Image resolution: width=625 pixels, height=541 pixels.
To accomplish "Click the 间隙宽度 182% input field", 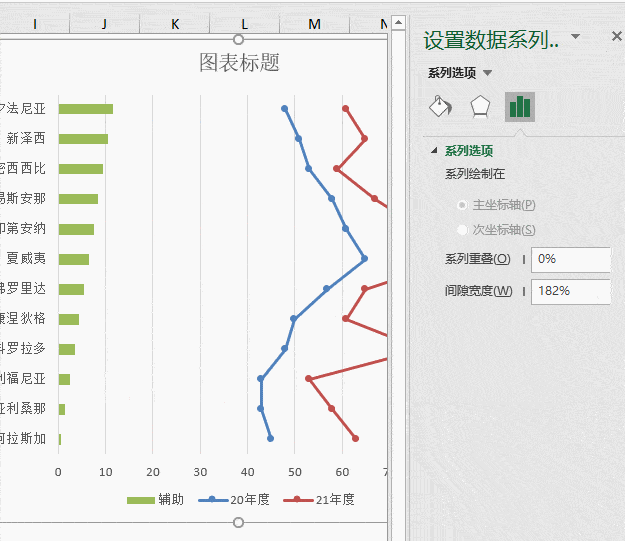I will [571, 291].
